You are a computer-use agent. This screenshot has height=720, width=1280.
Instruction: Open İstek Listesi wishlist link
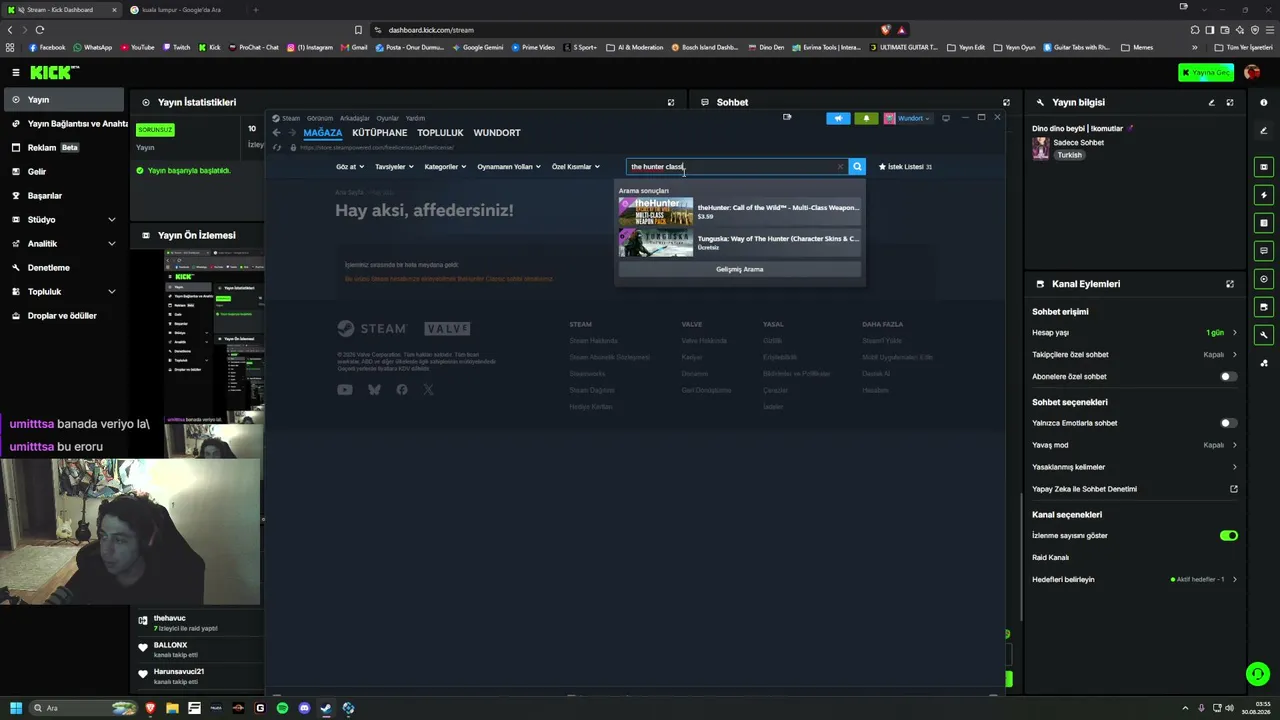click(x=905, y=167)
